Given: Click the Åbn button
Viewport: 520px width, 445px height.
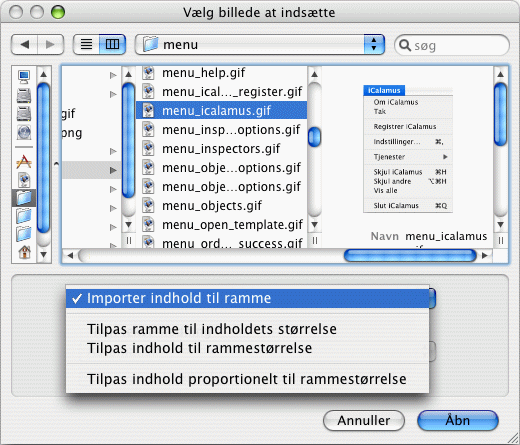Looking at the screenshot, I should coord(458,420).
